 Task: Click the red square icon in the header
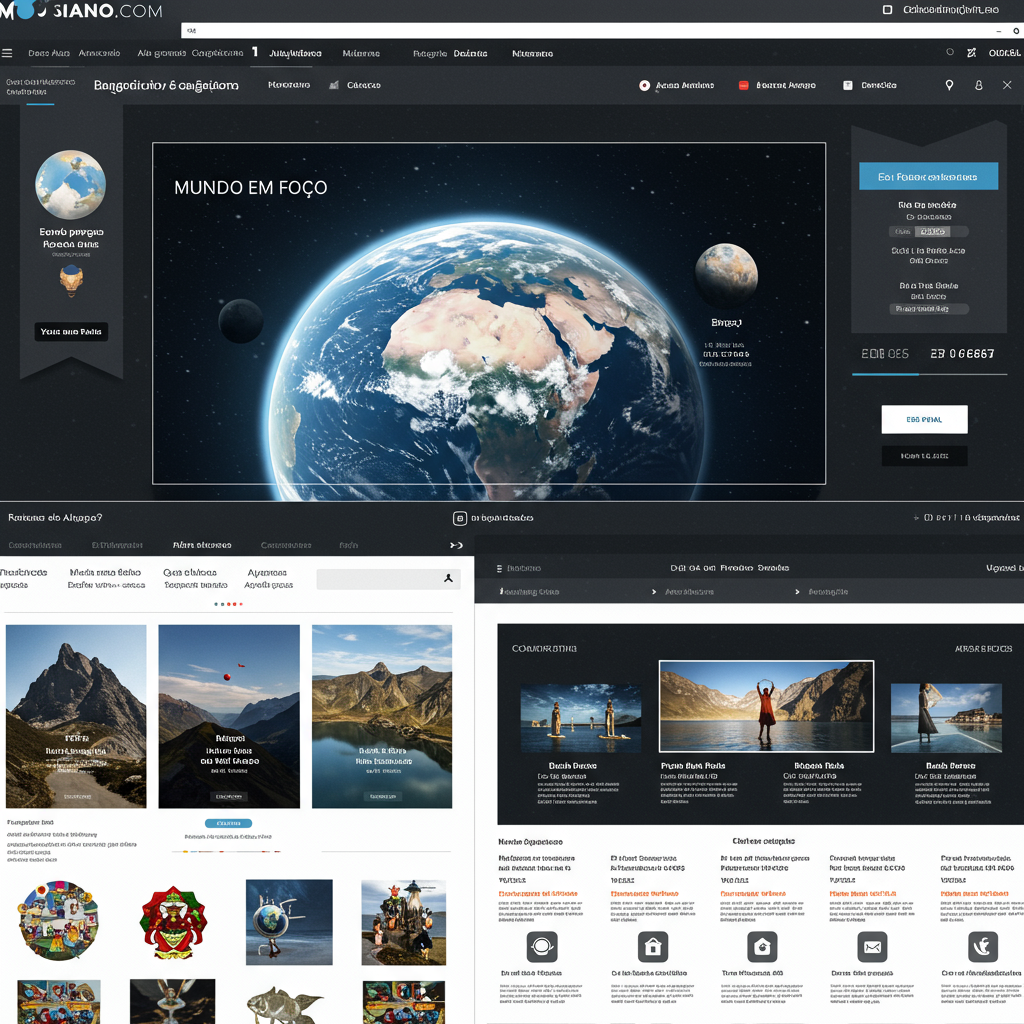point(743,86)
